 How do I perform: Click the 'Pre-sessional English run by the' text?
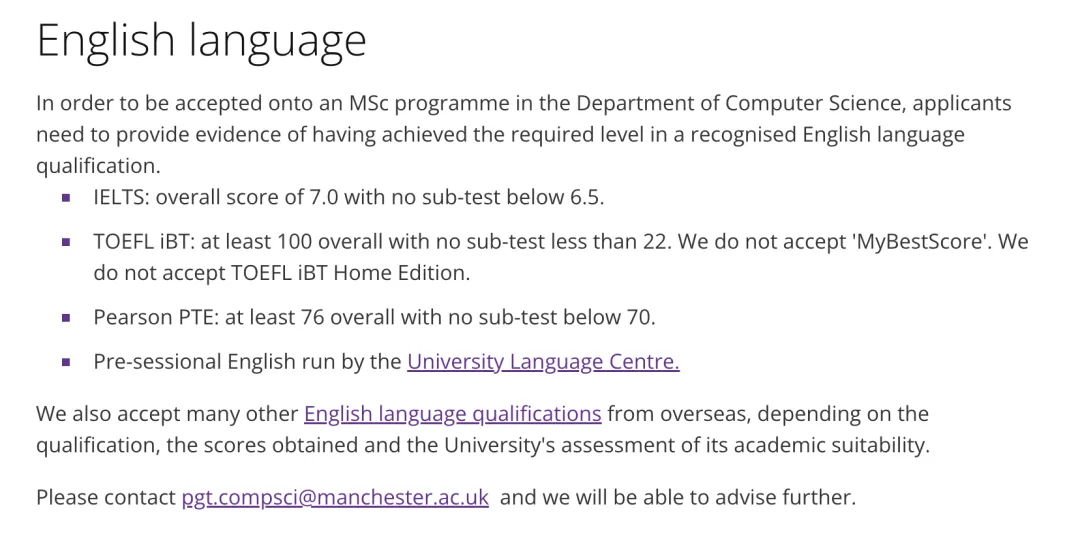pos(247,362)
